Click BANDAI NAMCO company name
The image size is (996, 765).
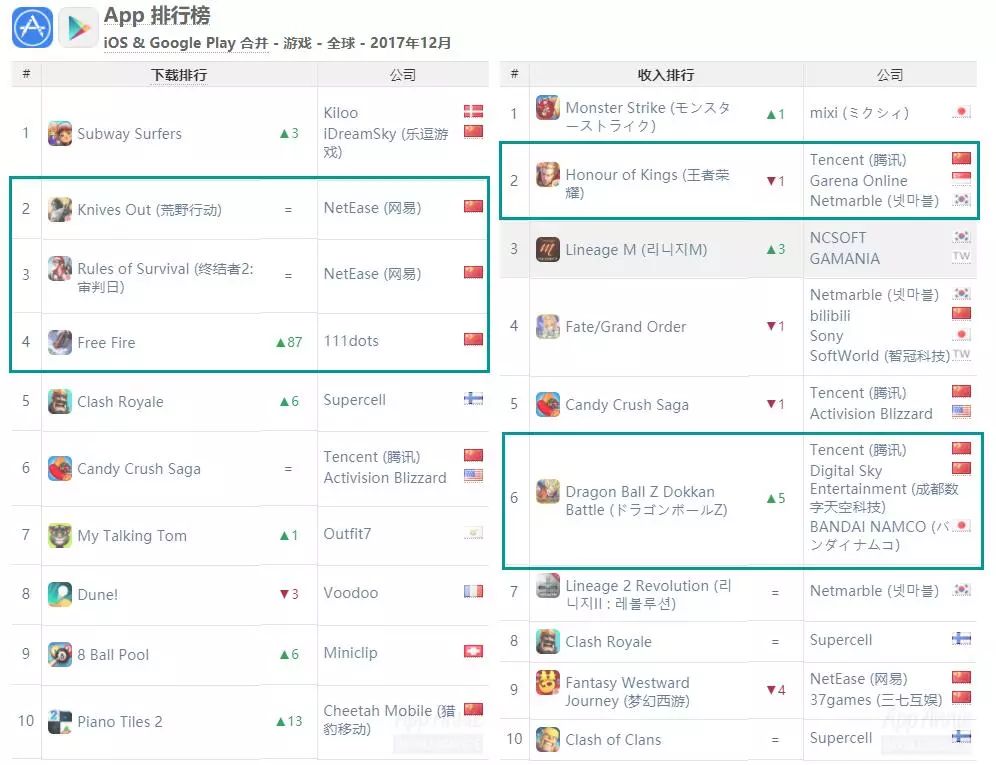tap(880, 536)
